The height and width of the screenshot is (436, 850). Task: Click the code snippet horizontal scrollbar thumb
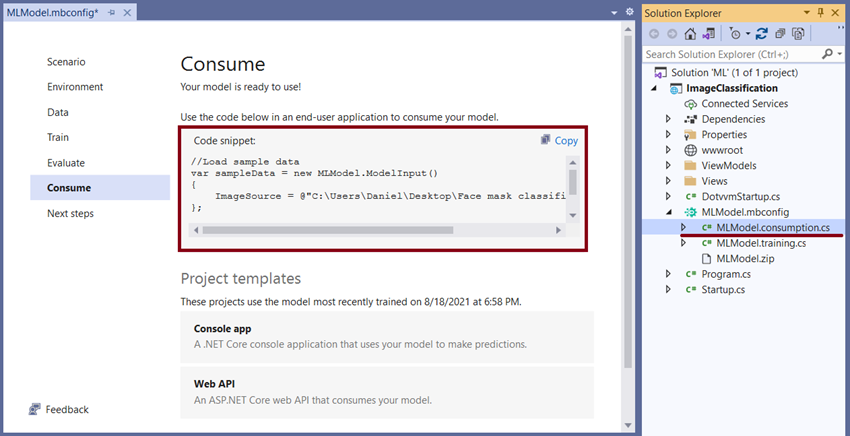[328, 230]
